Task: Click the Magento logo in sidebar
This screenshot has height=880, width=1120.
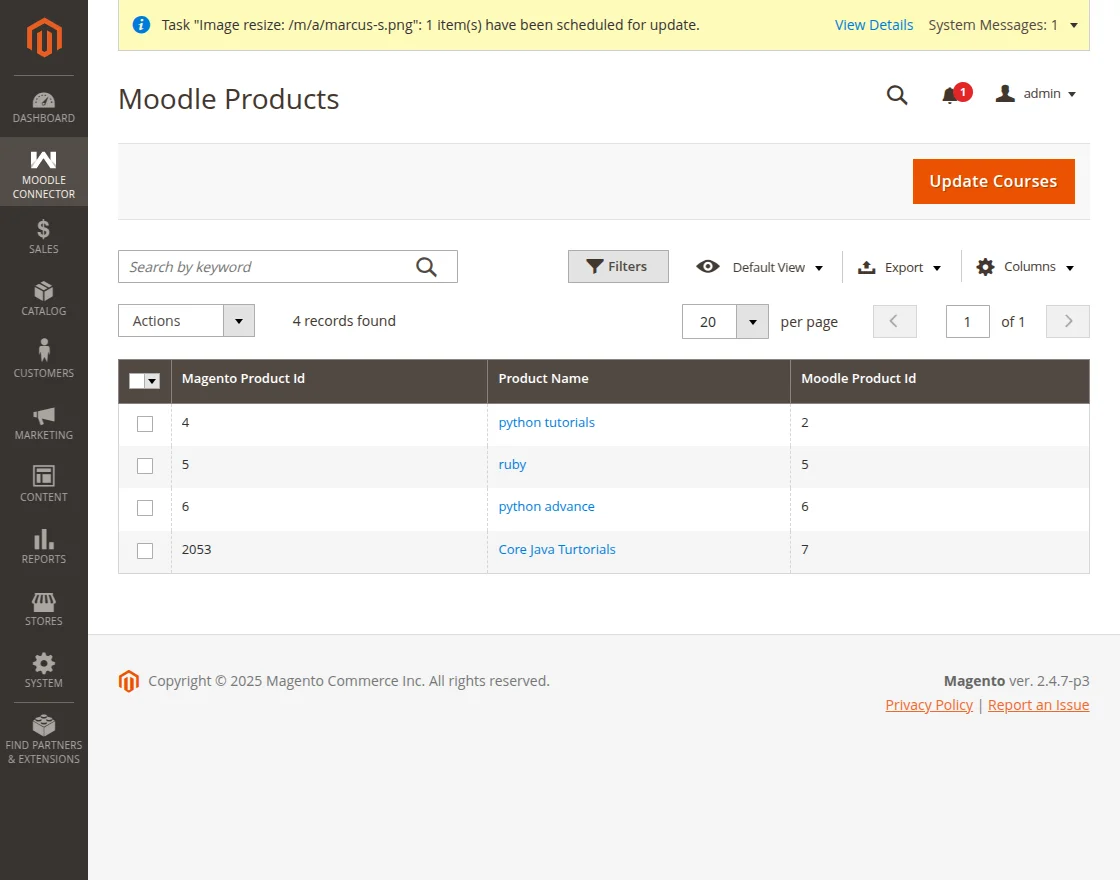Action: (44, 38)
